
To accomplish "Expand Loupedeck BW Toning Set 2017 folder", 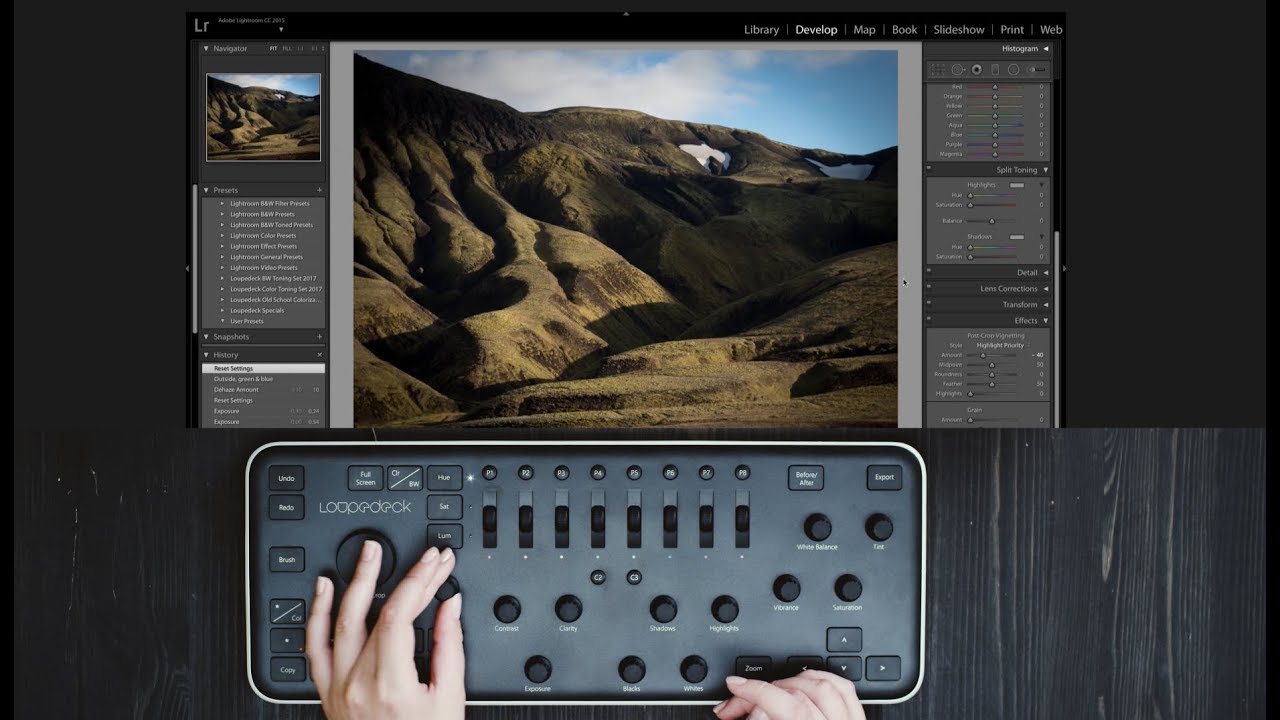I will (x=223, y=278).
